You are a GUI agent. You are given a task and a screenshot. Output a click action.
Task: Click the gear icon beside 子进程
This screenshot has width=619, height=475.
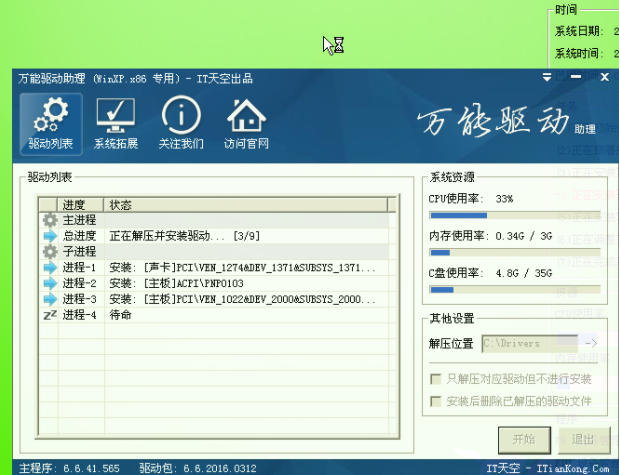point(50,251)
